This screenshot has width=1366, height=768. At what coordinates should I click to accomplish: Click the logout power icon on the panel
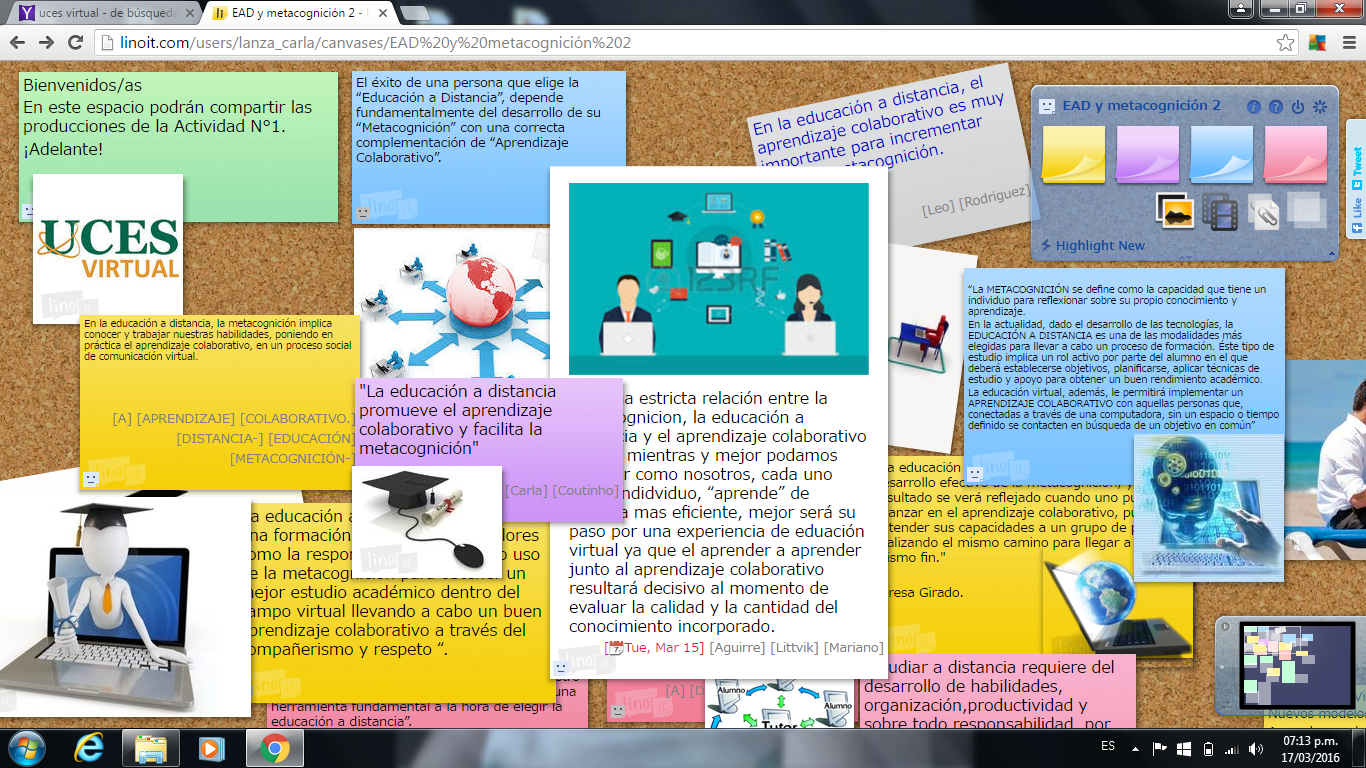coord(1297,106)
